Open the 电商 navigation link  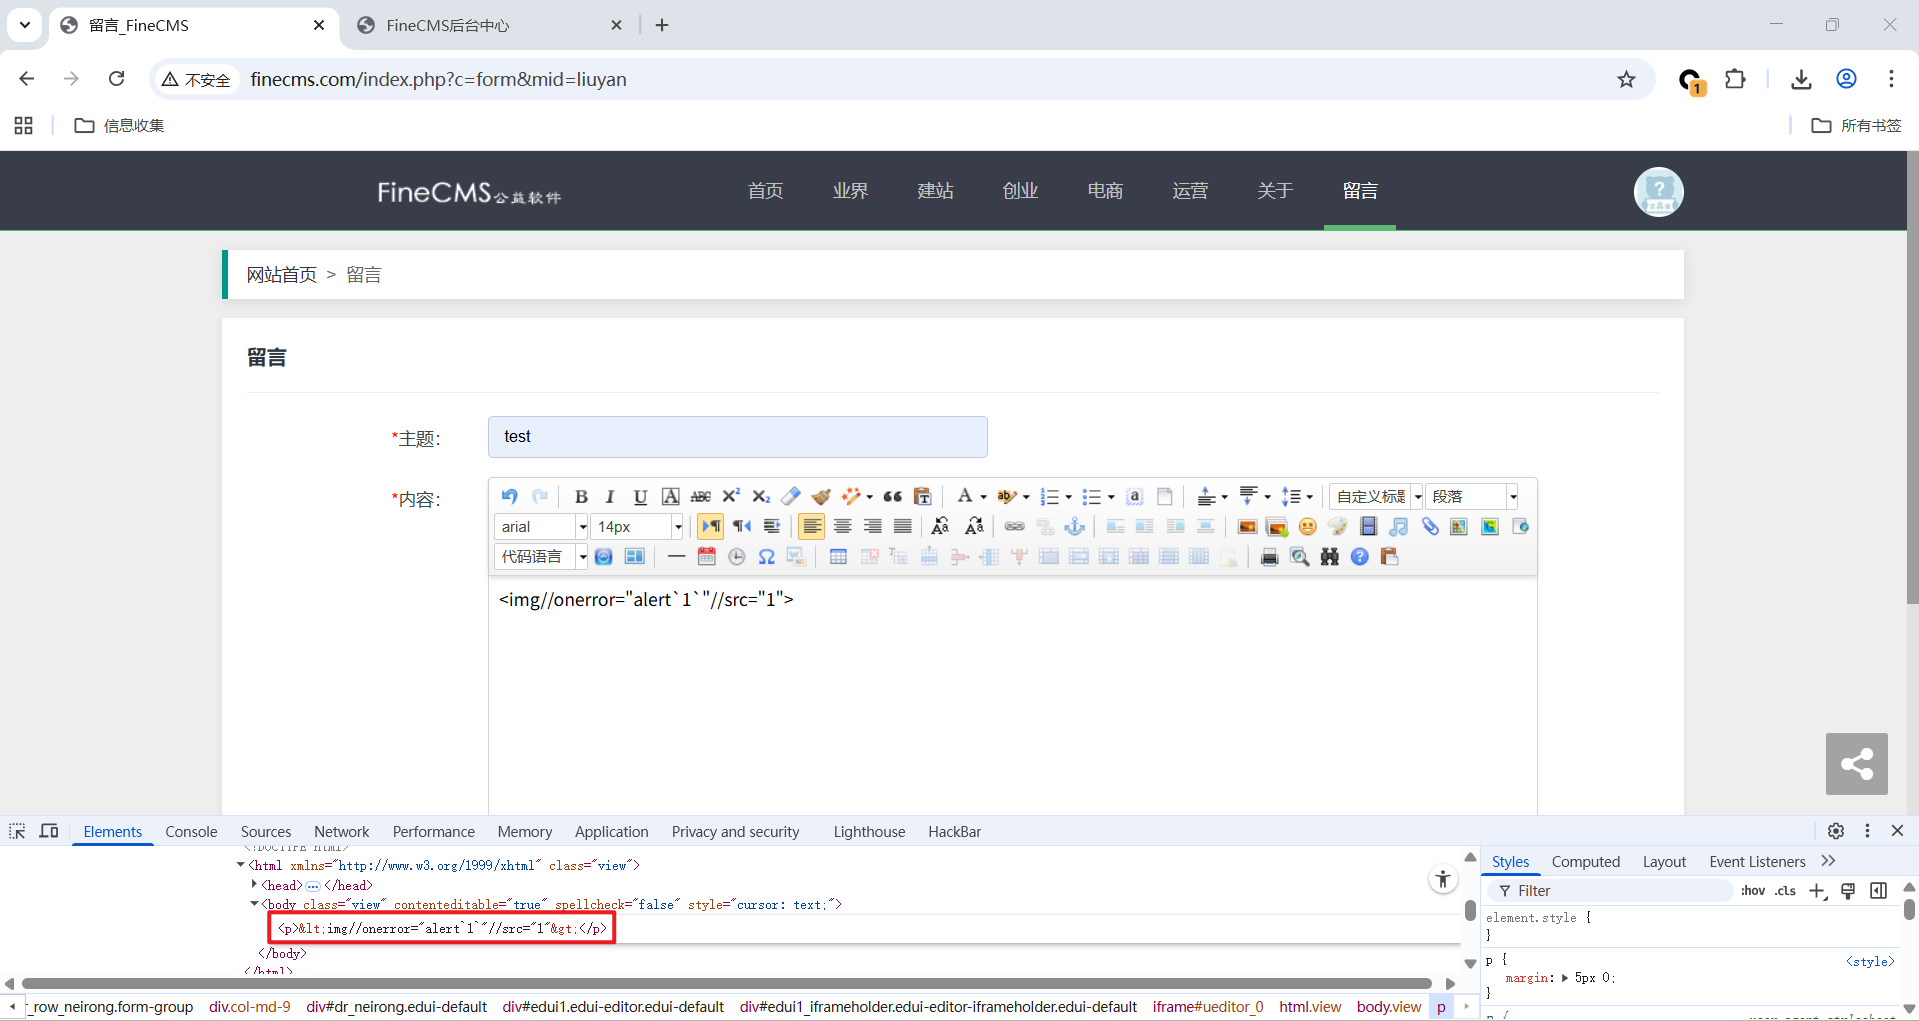pyautogui.click(x=1106, y=191)
